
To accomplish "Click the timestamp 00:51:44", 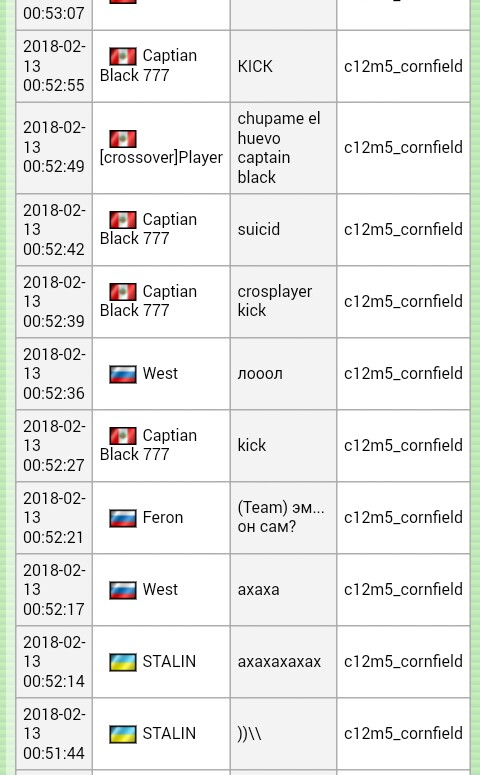I will tap(54, 753).
